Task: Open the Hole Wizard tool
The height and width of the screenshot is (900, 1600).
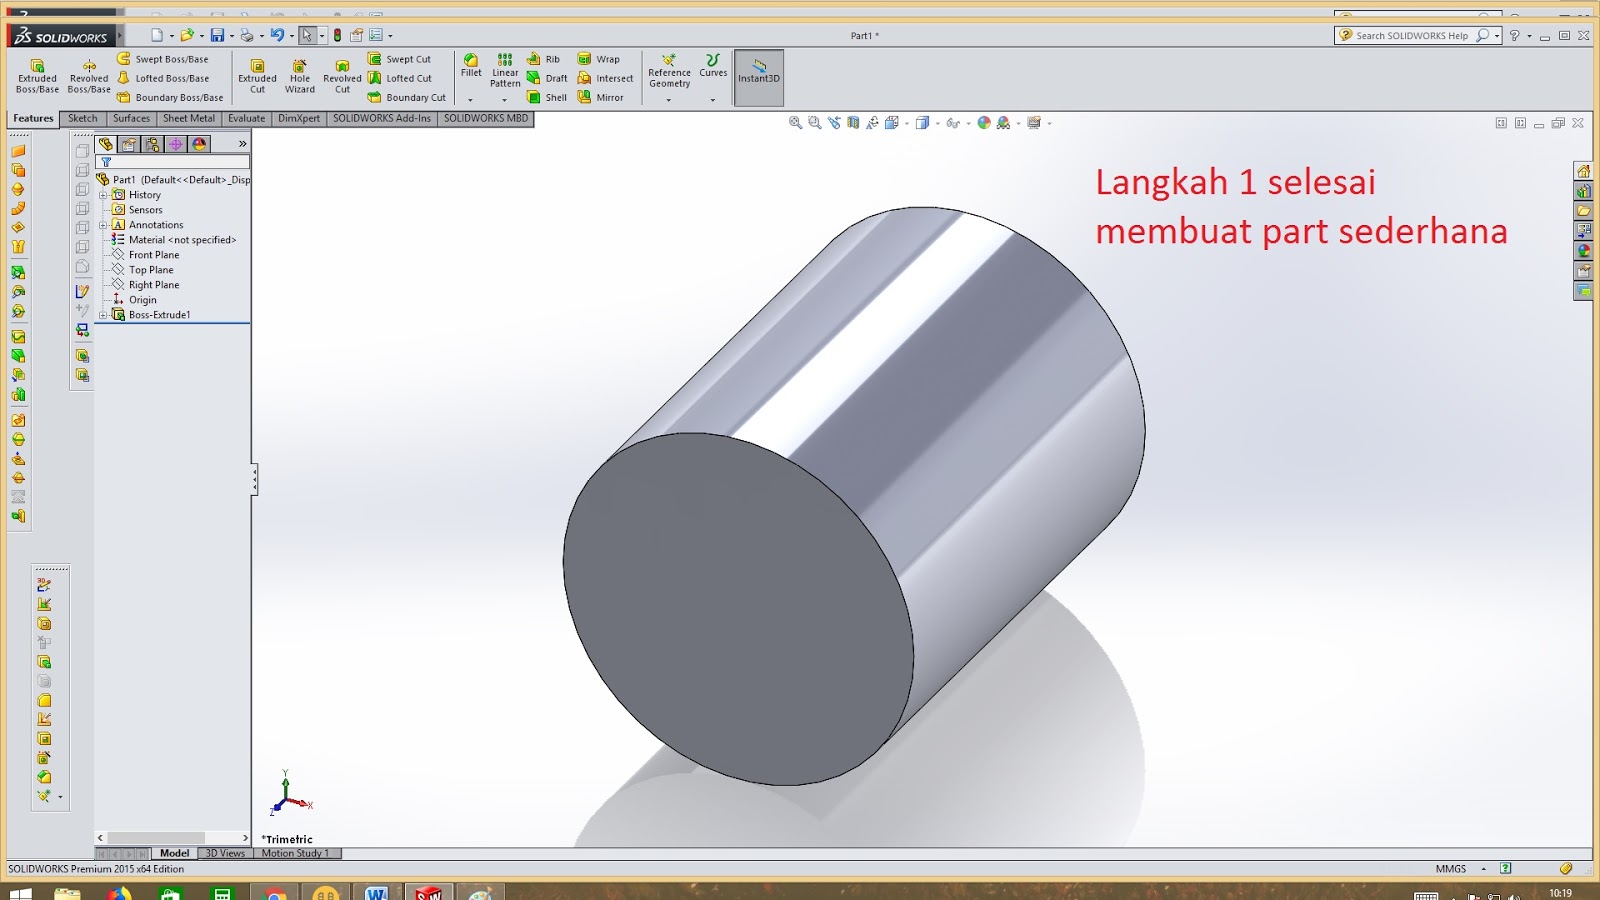Action: point(300,76)
